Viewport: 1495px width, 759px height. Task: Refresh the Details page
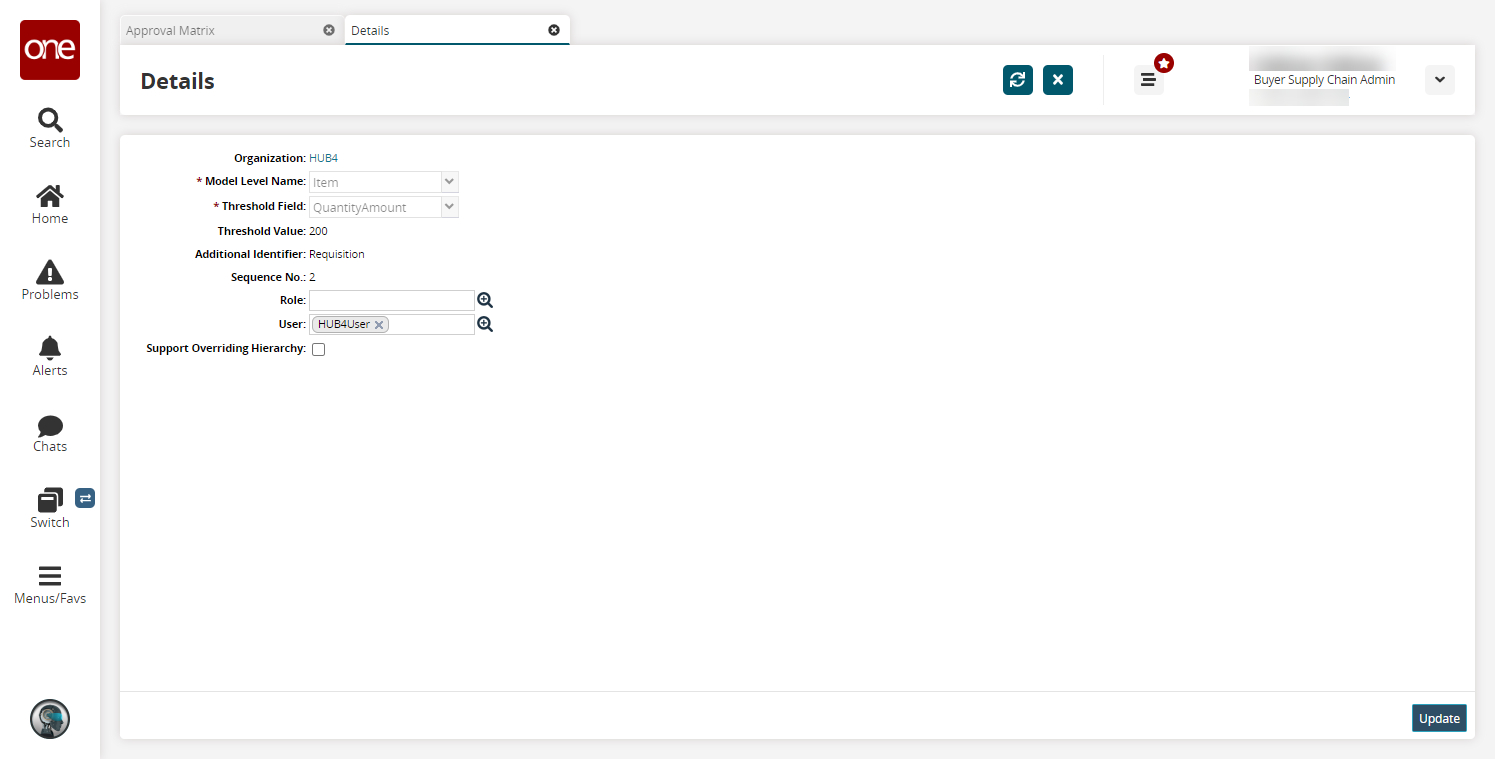[x=1018, y=80]
